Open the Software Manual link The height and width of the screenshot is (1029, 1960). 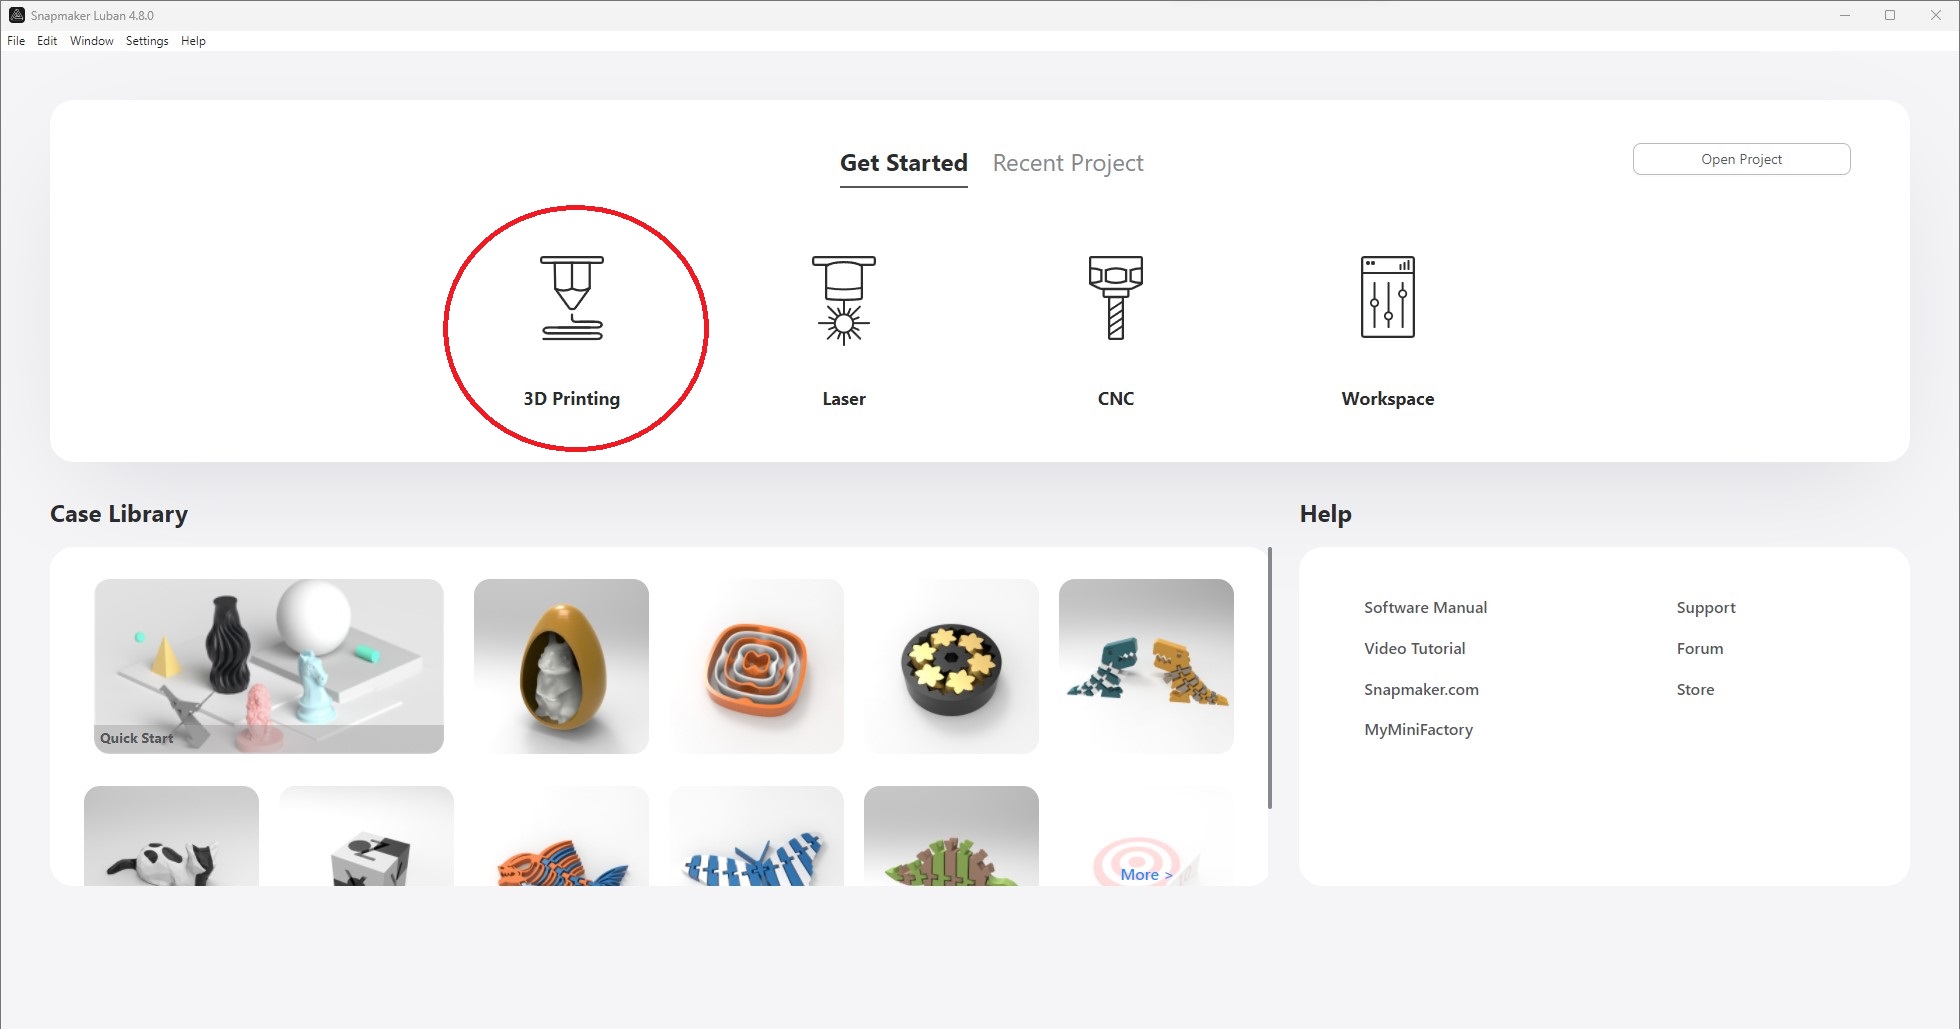point(1425,608)
